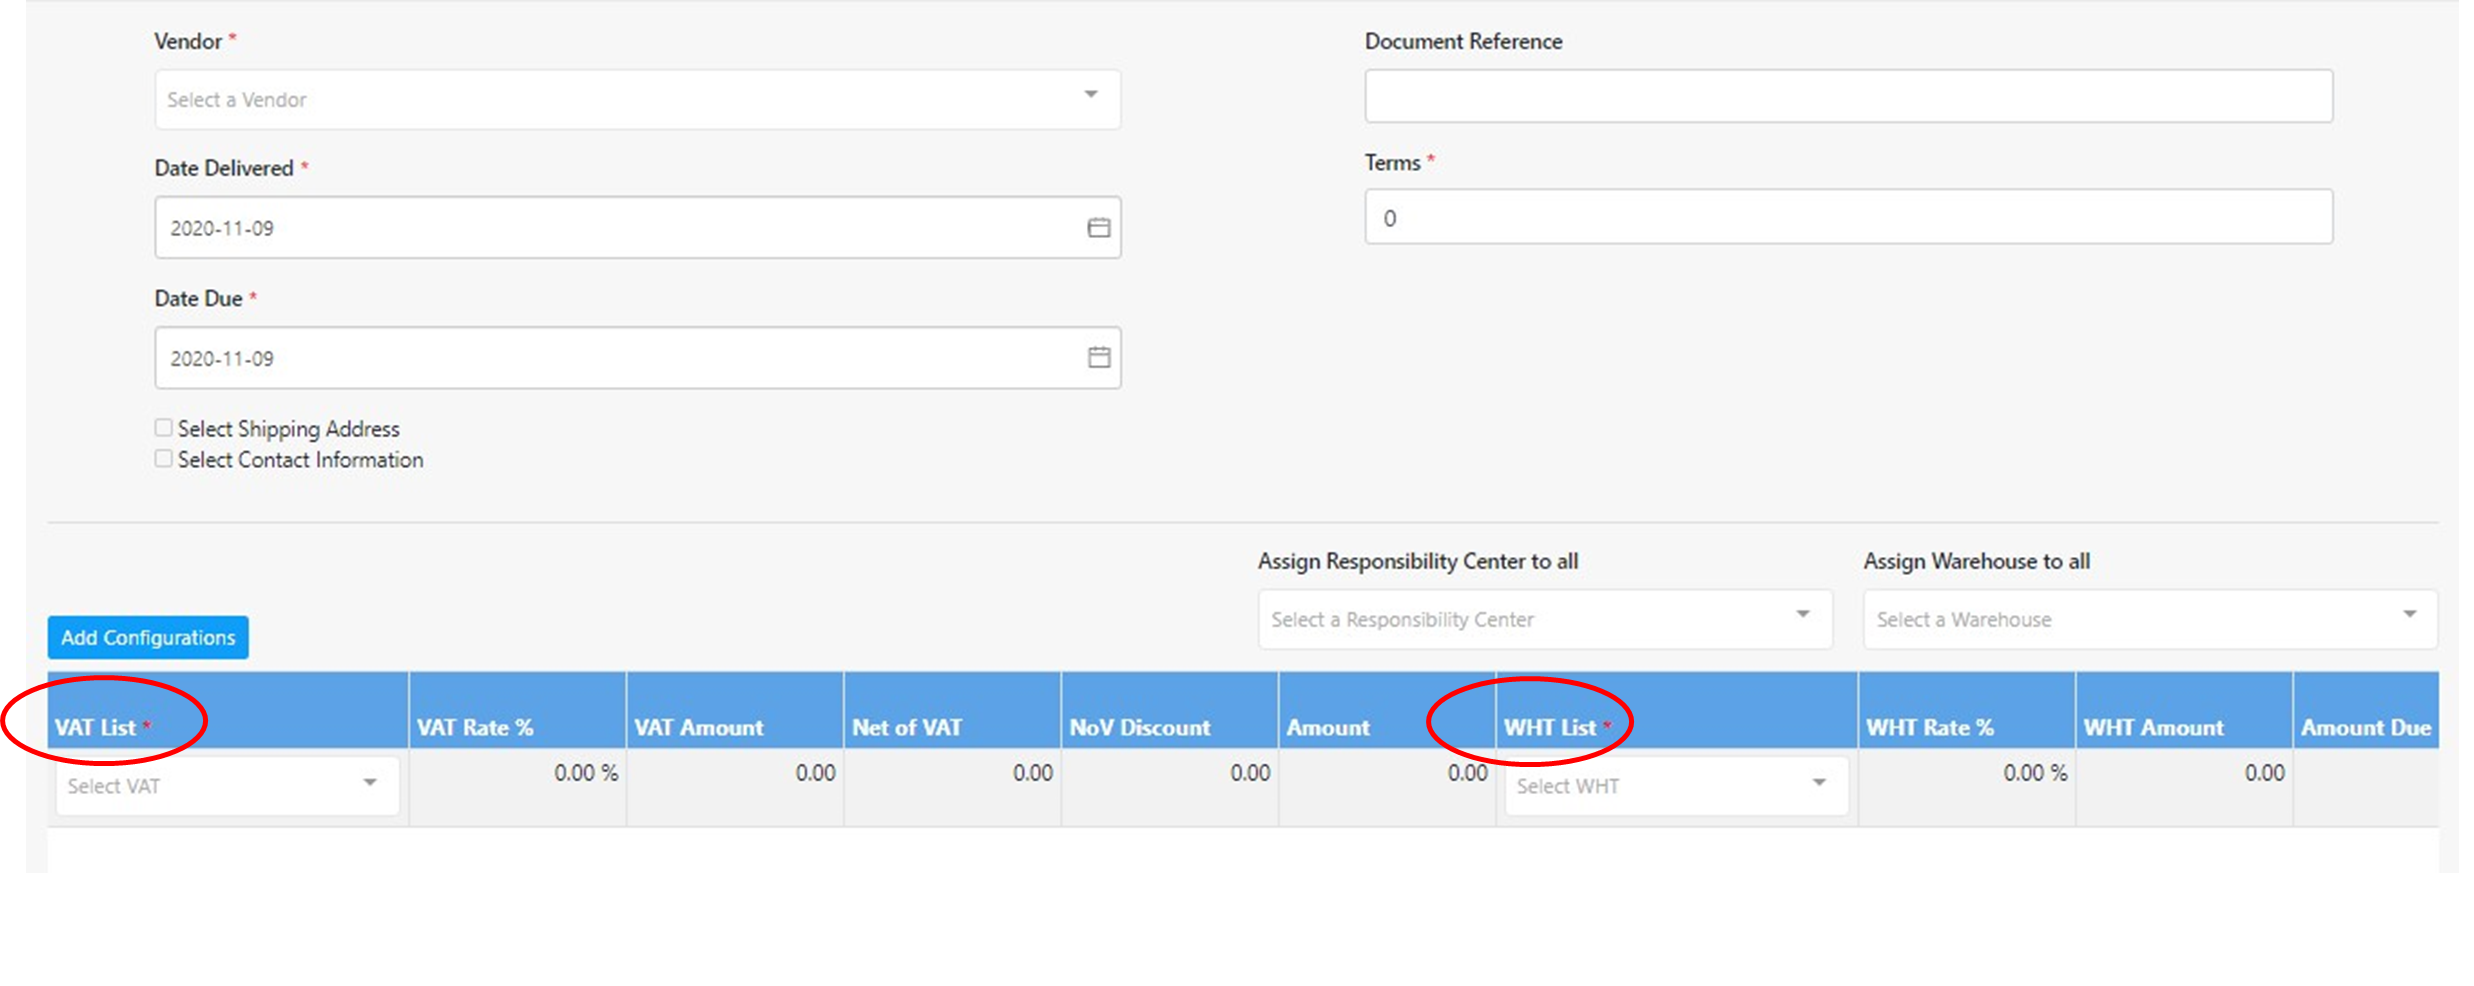2474x986 pixels.
Task: Click the VAT Rate % column header
Action: tap(475, 727)
